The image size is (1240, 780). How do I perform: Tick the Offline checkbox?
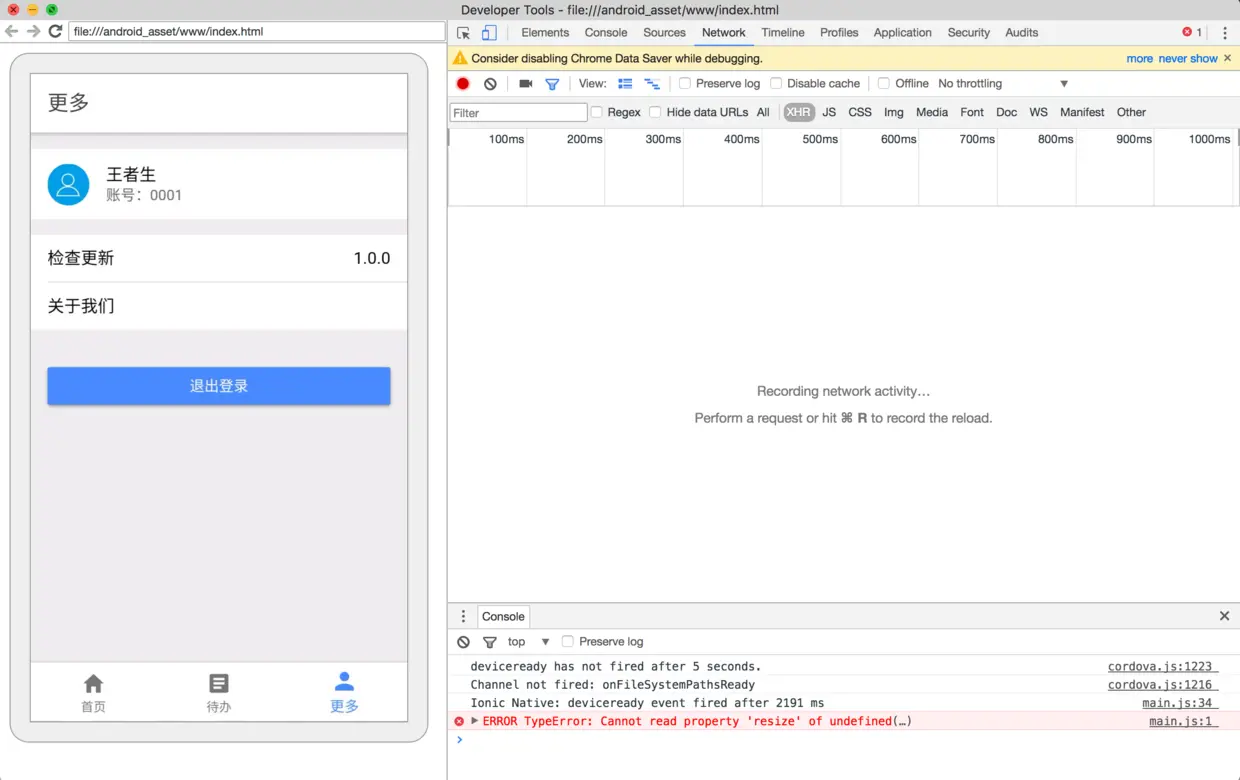884,84
